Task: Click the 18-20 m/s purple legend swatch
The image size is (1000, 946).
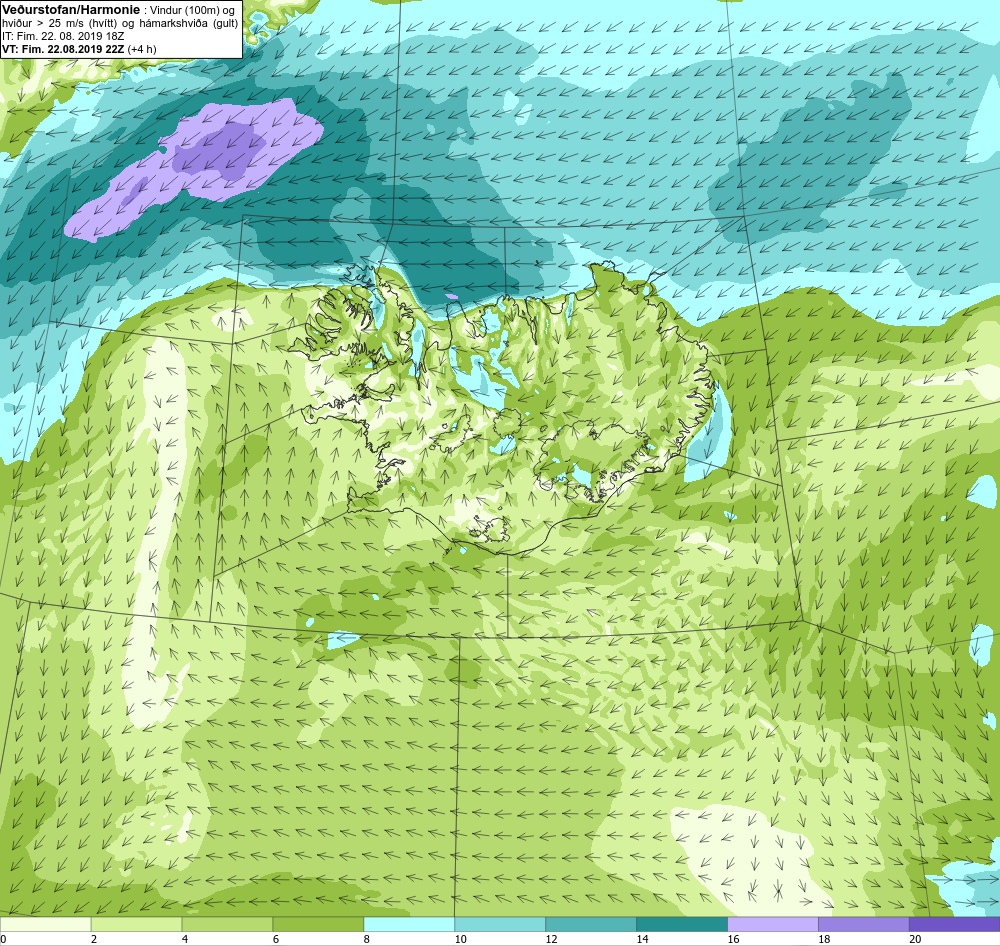Action: click(x=863, y=924)
